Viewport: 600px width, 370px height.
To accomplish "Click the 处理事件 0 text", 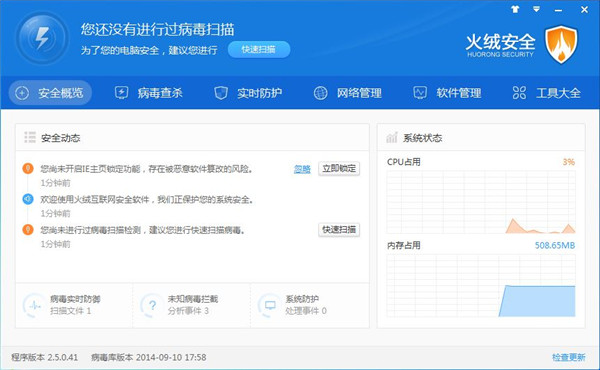I will 306,311.
